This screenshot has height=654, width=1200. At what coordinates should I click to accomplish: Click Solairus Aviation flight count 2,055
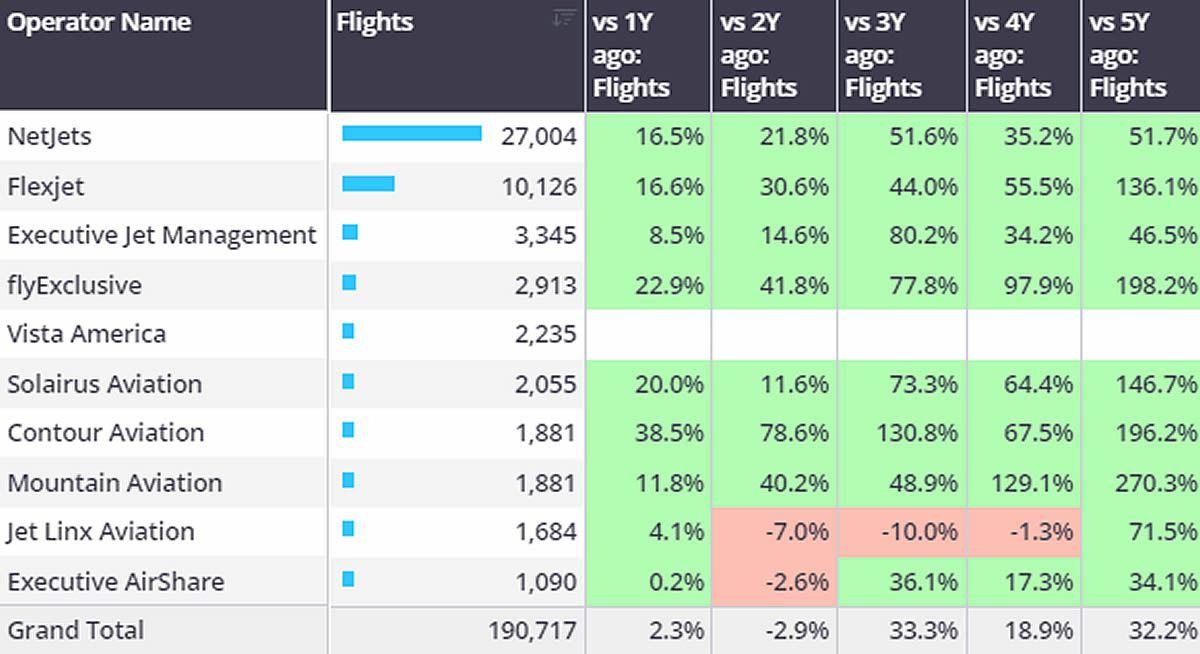tap(545, 384)
